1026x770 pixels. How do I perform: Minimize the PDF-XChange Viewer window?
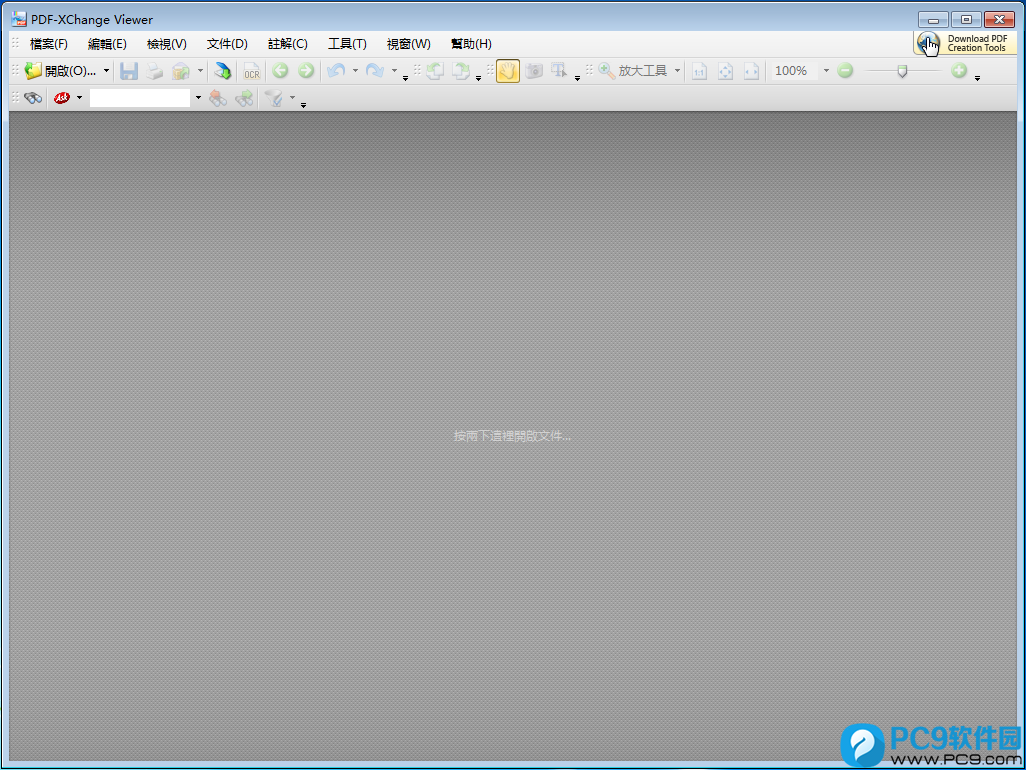coord(933,20)
